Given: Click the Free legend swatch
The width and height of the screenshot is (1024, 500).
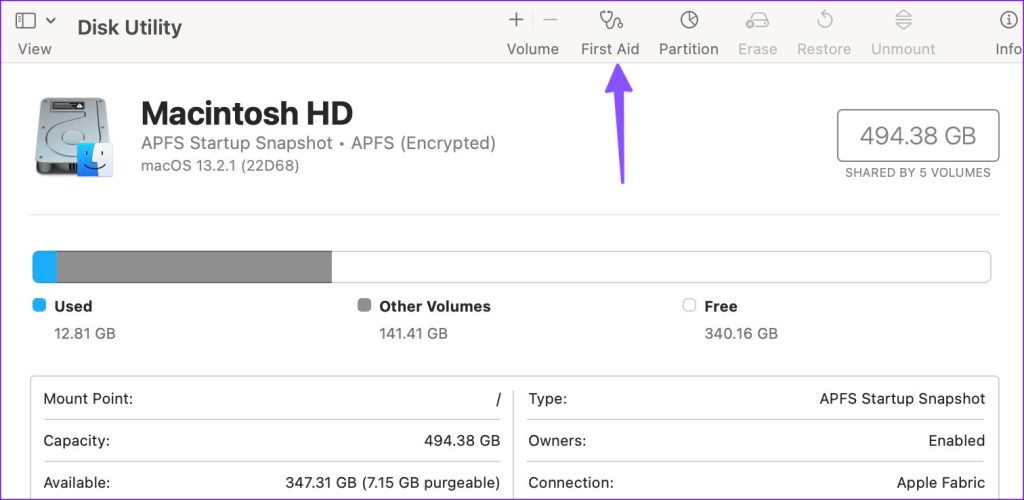Looking at the screenshot, I should 689,306.
